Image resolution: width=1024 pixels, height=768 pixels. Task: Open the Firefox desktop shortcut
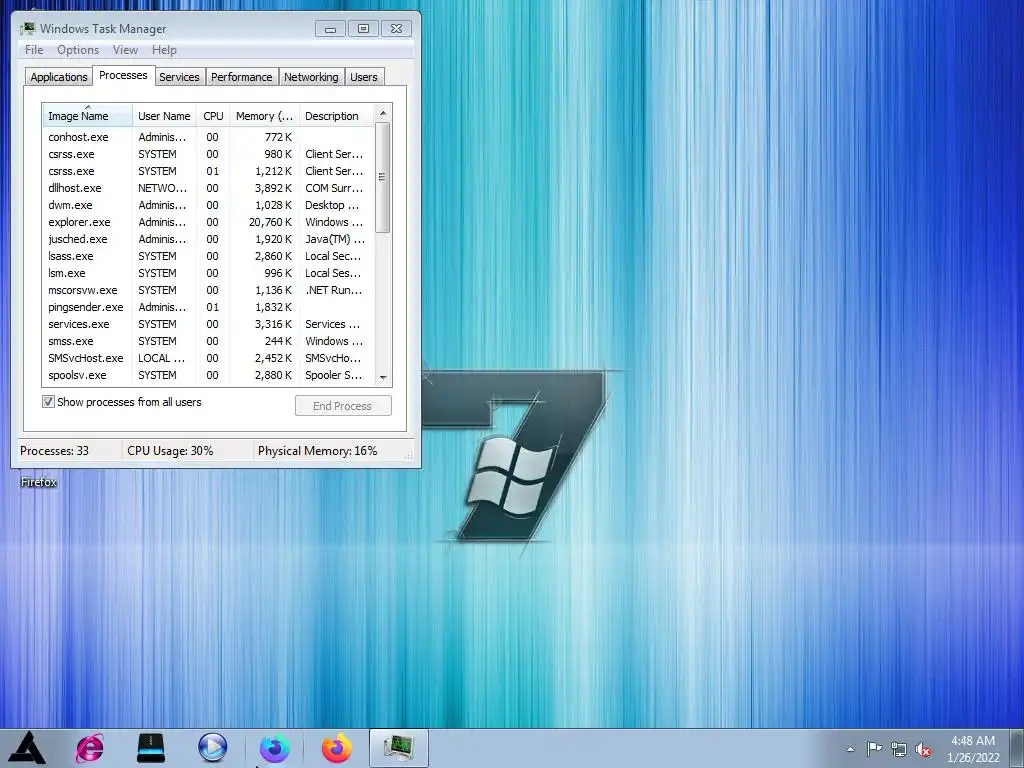(39, 482)
